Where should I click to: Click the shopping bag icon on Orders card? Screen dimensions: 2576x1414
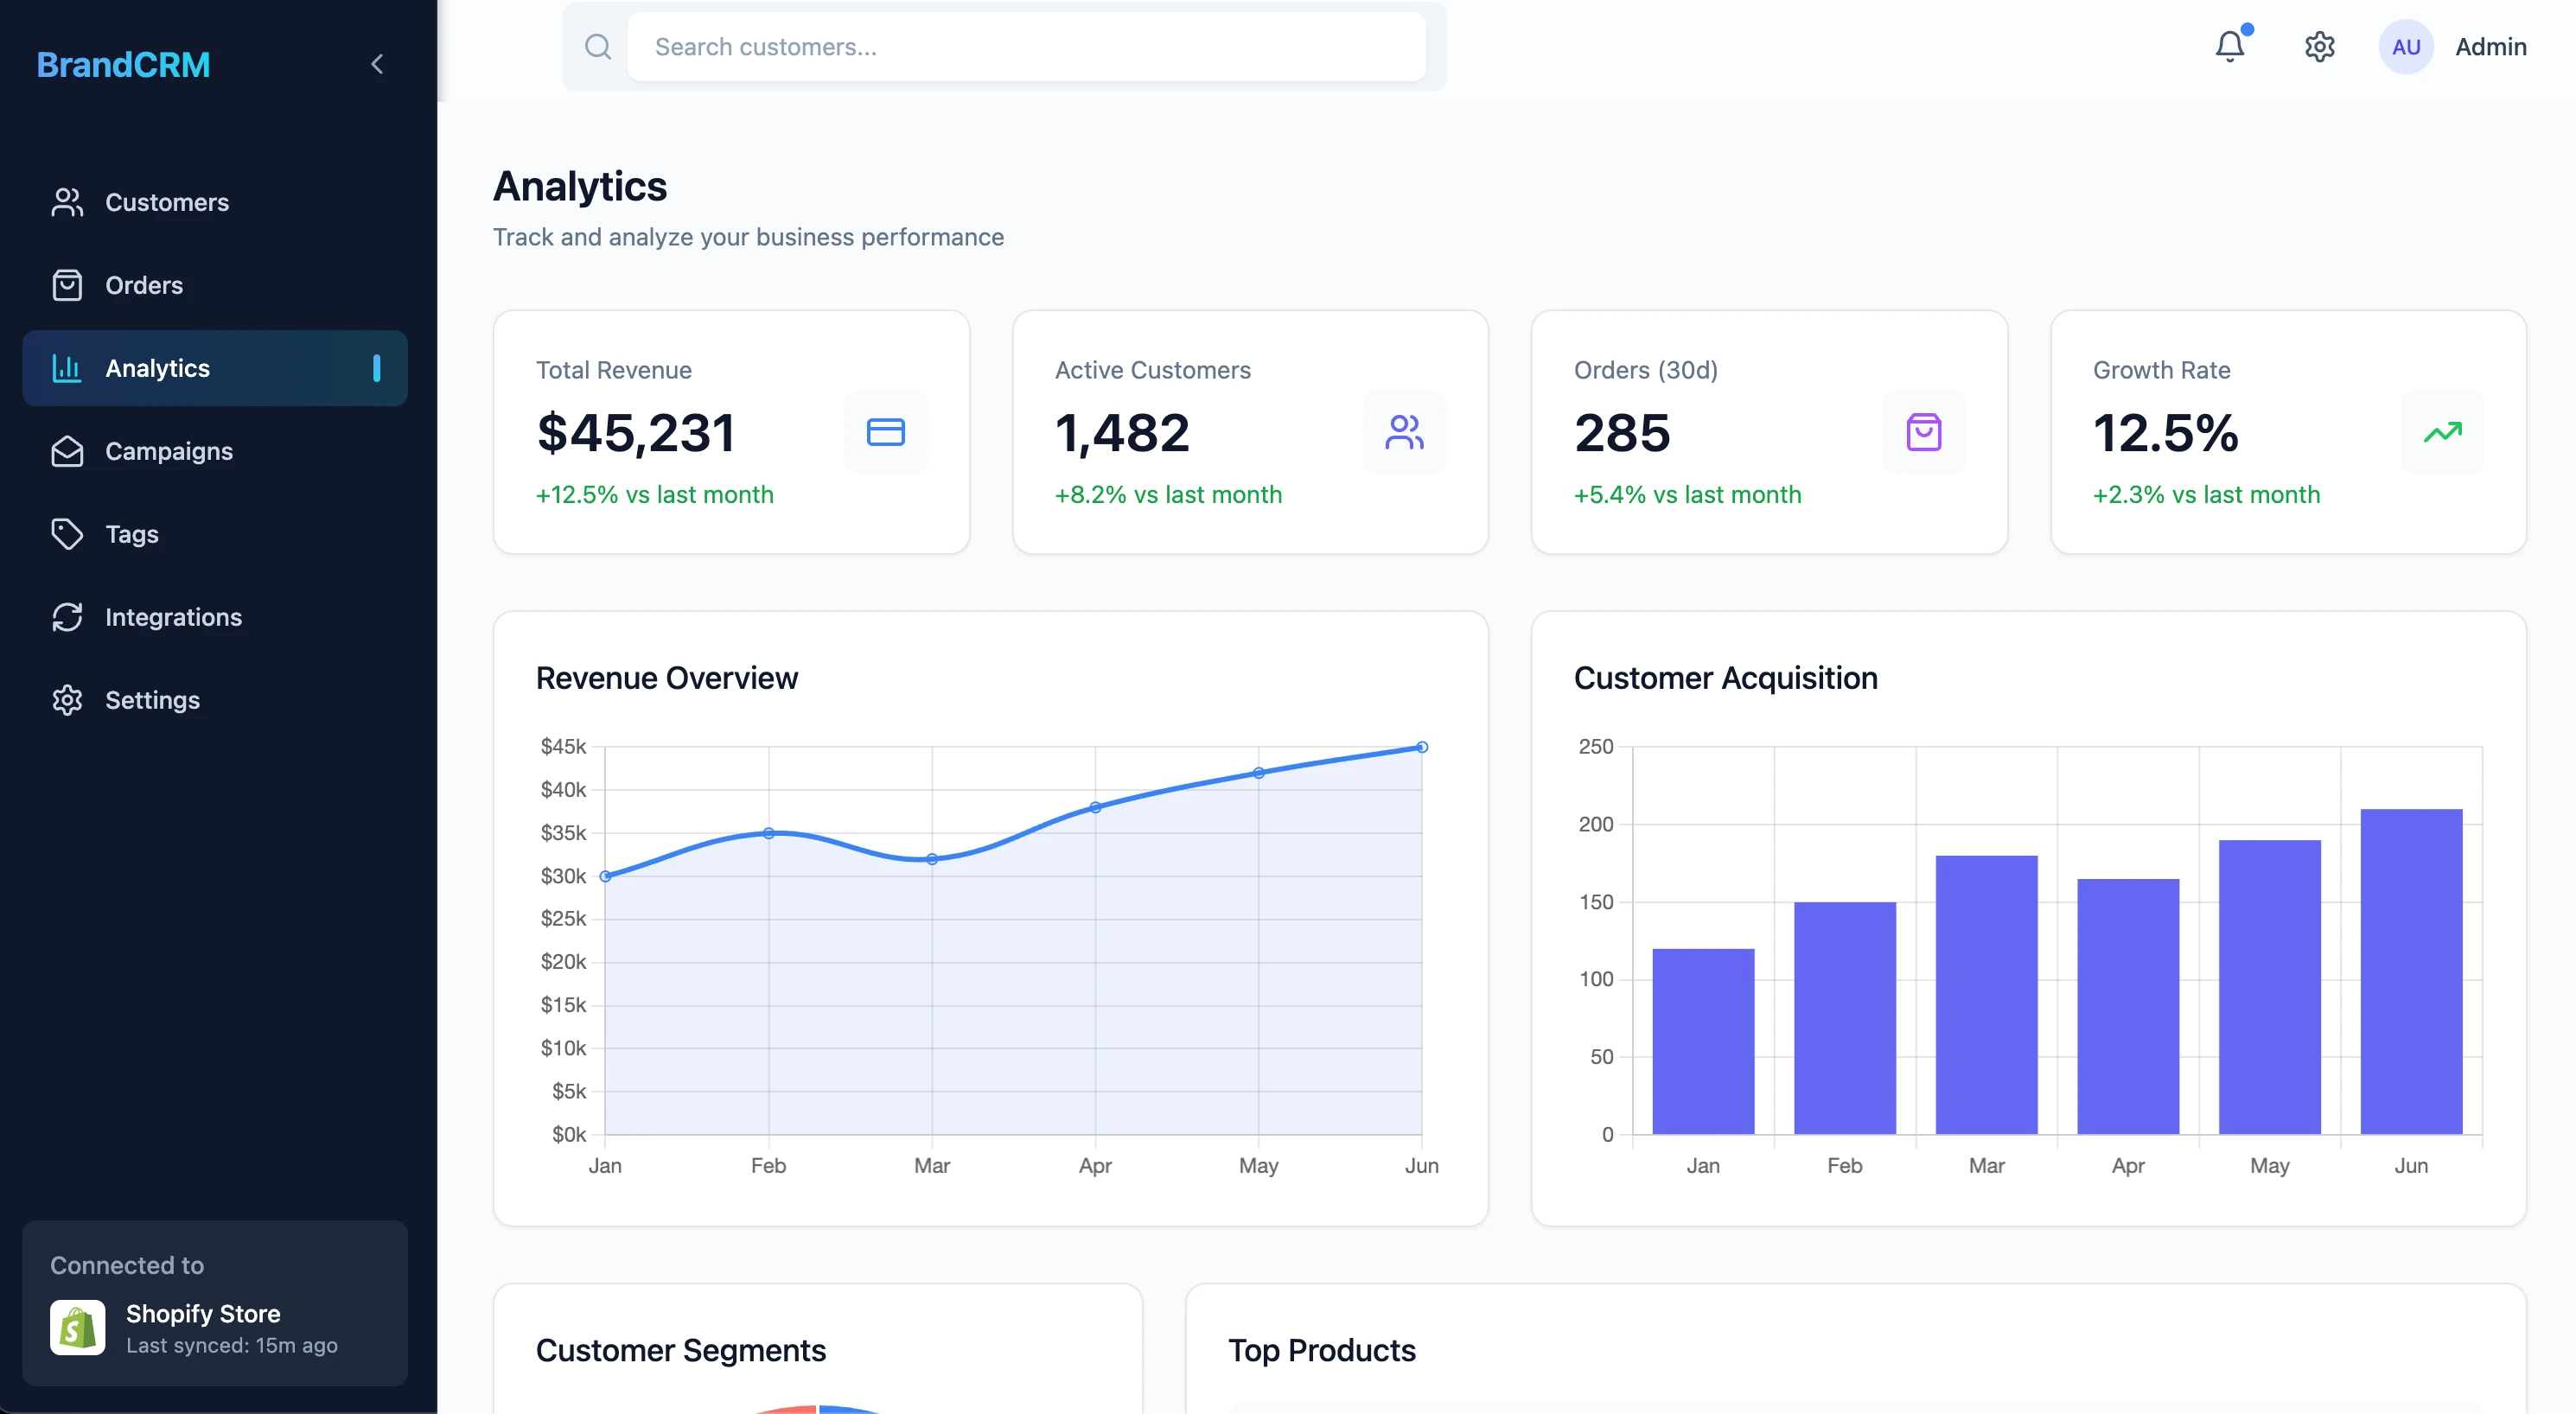coord(1923,432)
